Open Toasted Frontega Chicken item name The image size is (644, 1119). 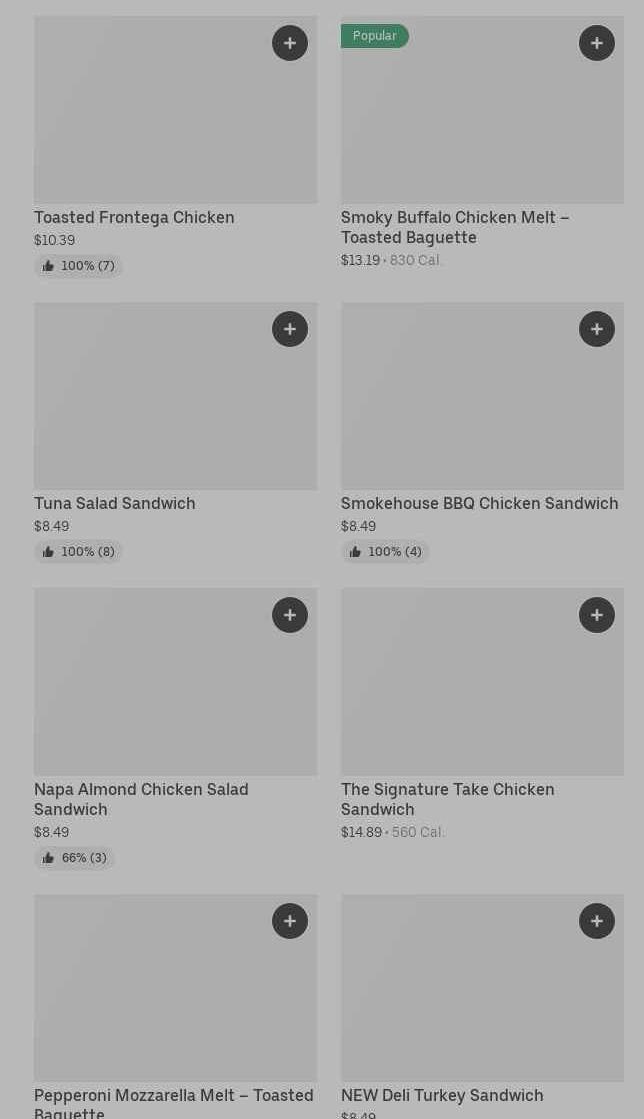[134, 217]
